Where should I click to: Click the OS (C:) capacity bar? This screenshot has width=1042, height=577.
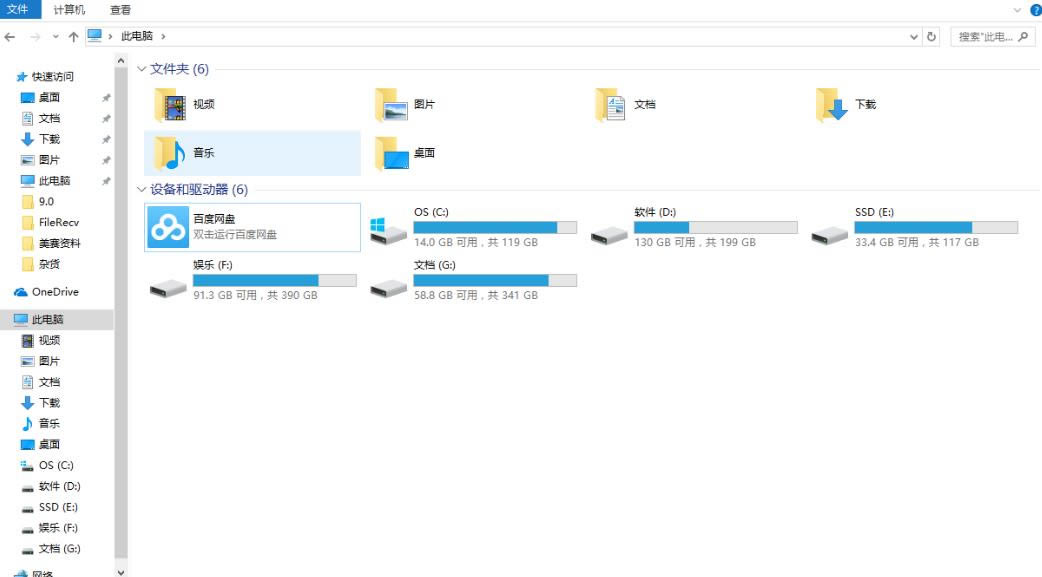[x=495, y=227]
